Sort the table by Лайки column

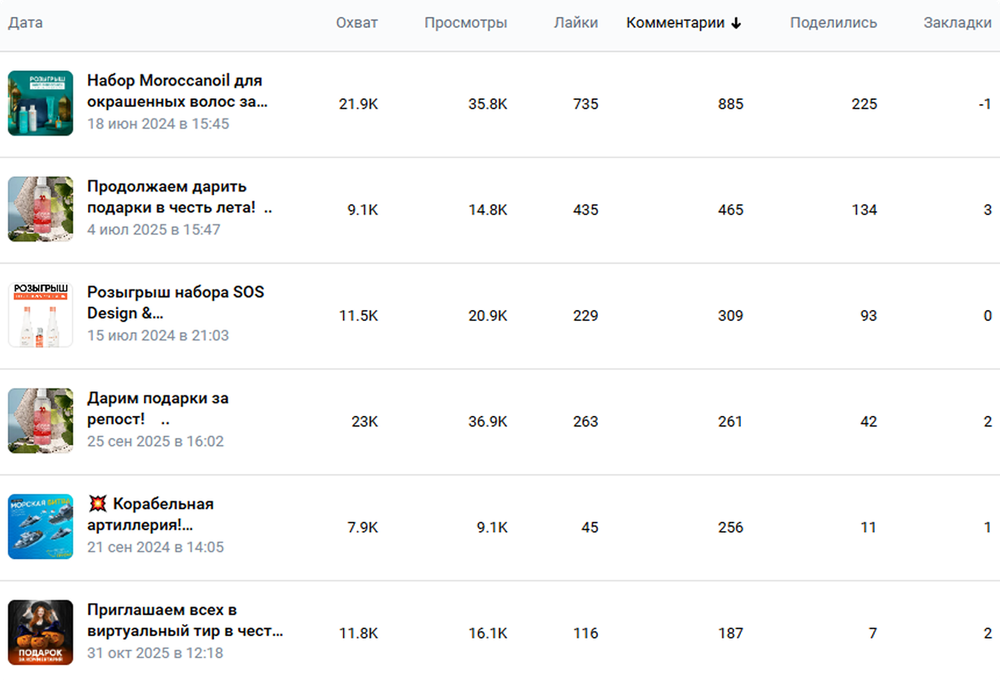pos(576,23)
